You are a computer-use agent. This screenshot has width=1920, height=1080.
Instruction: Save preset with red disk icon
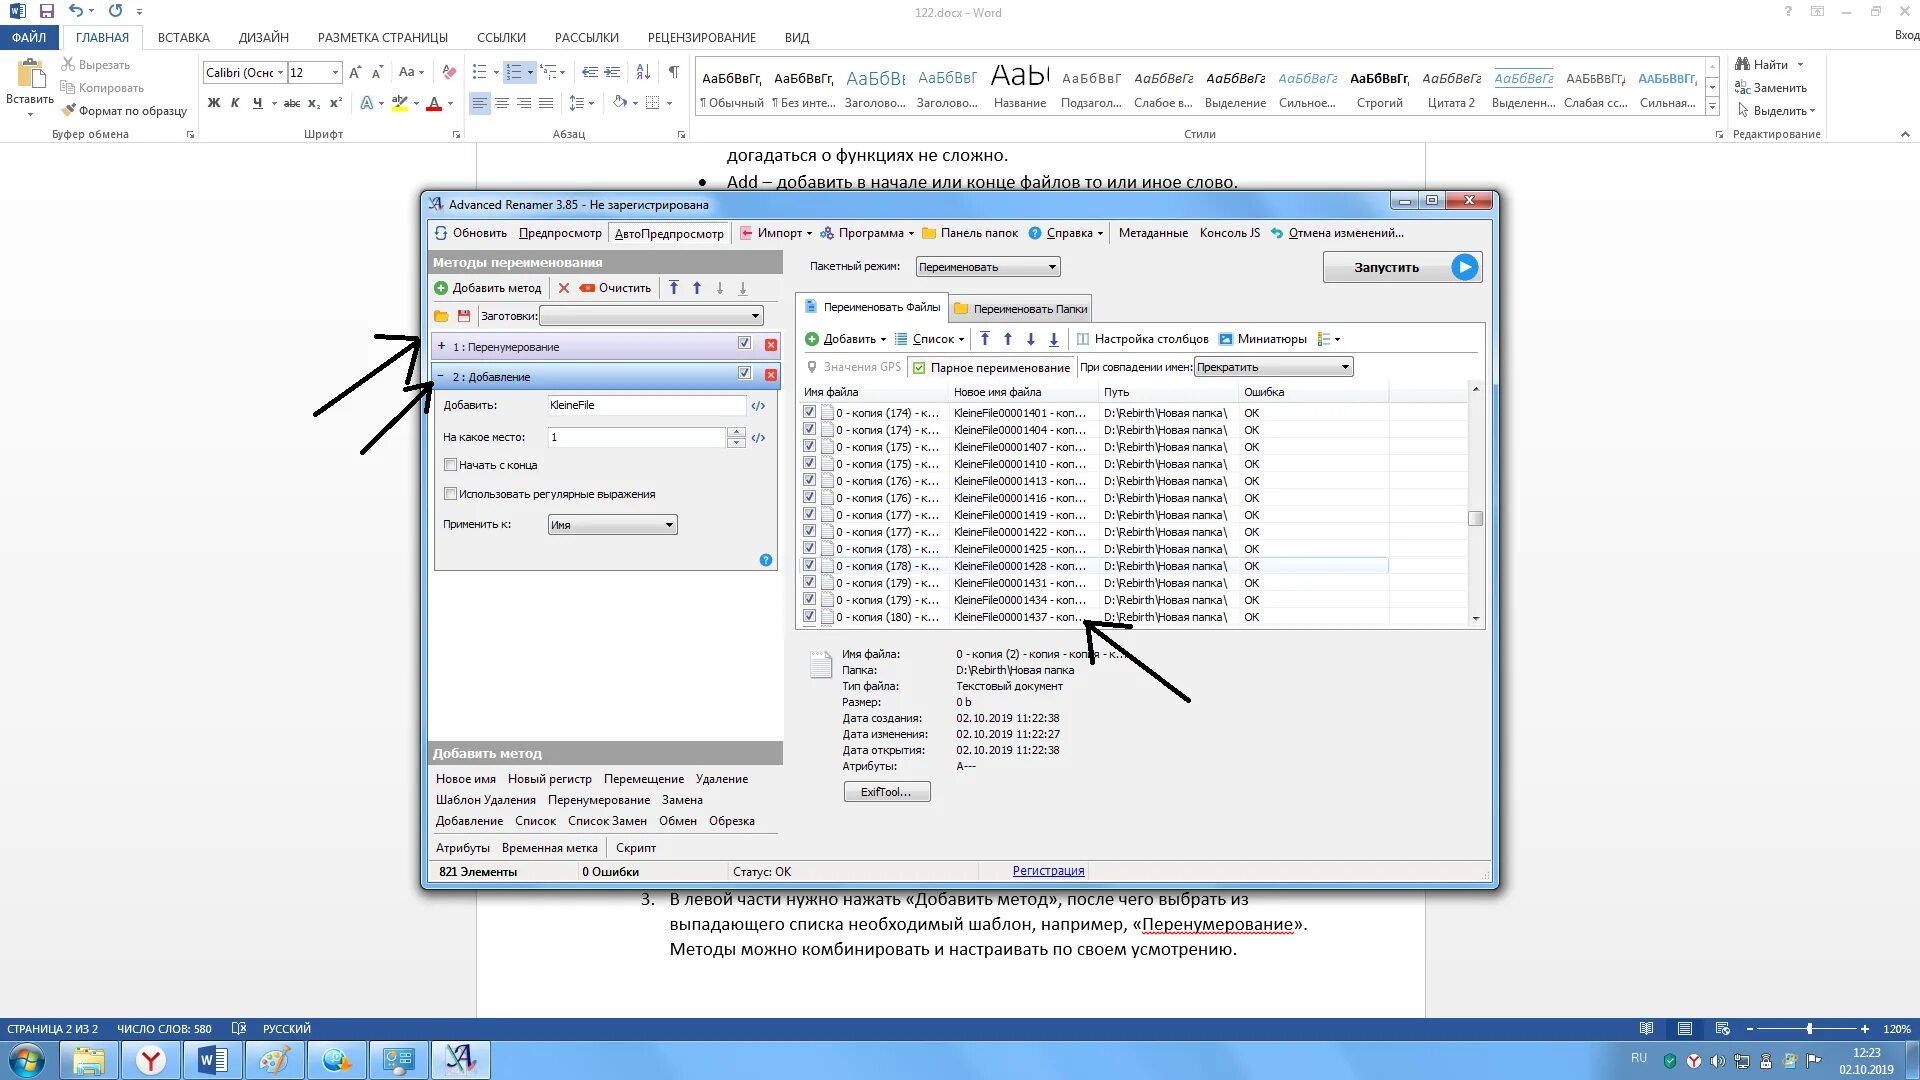tap(463, 316)
